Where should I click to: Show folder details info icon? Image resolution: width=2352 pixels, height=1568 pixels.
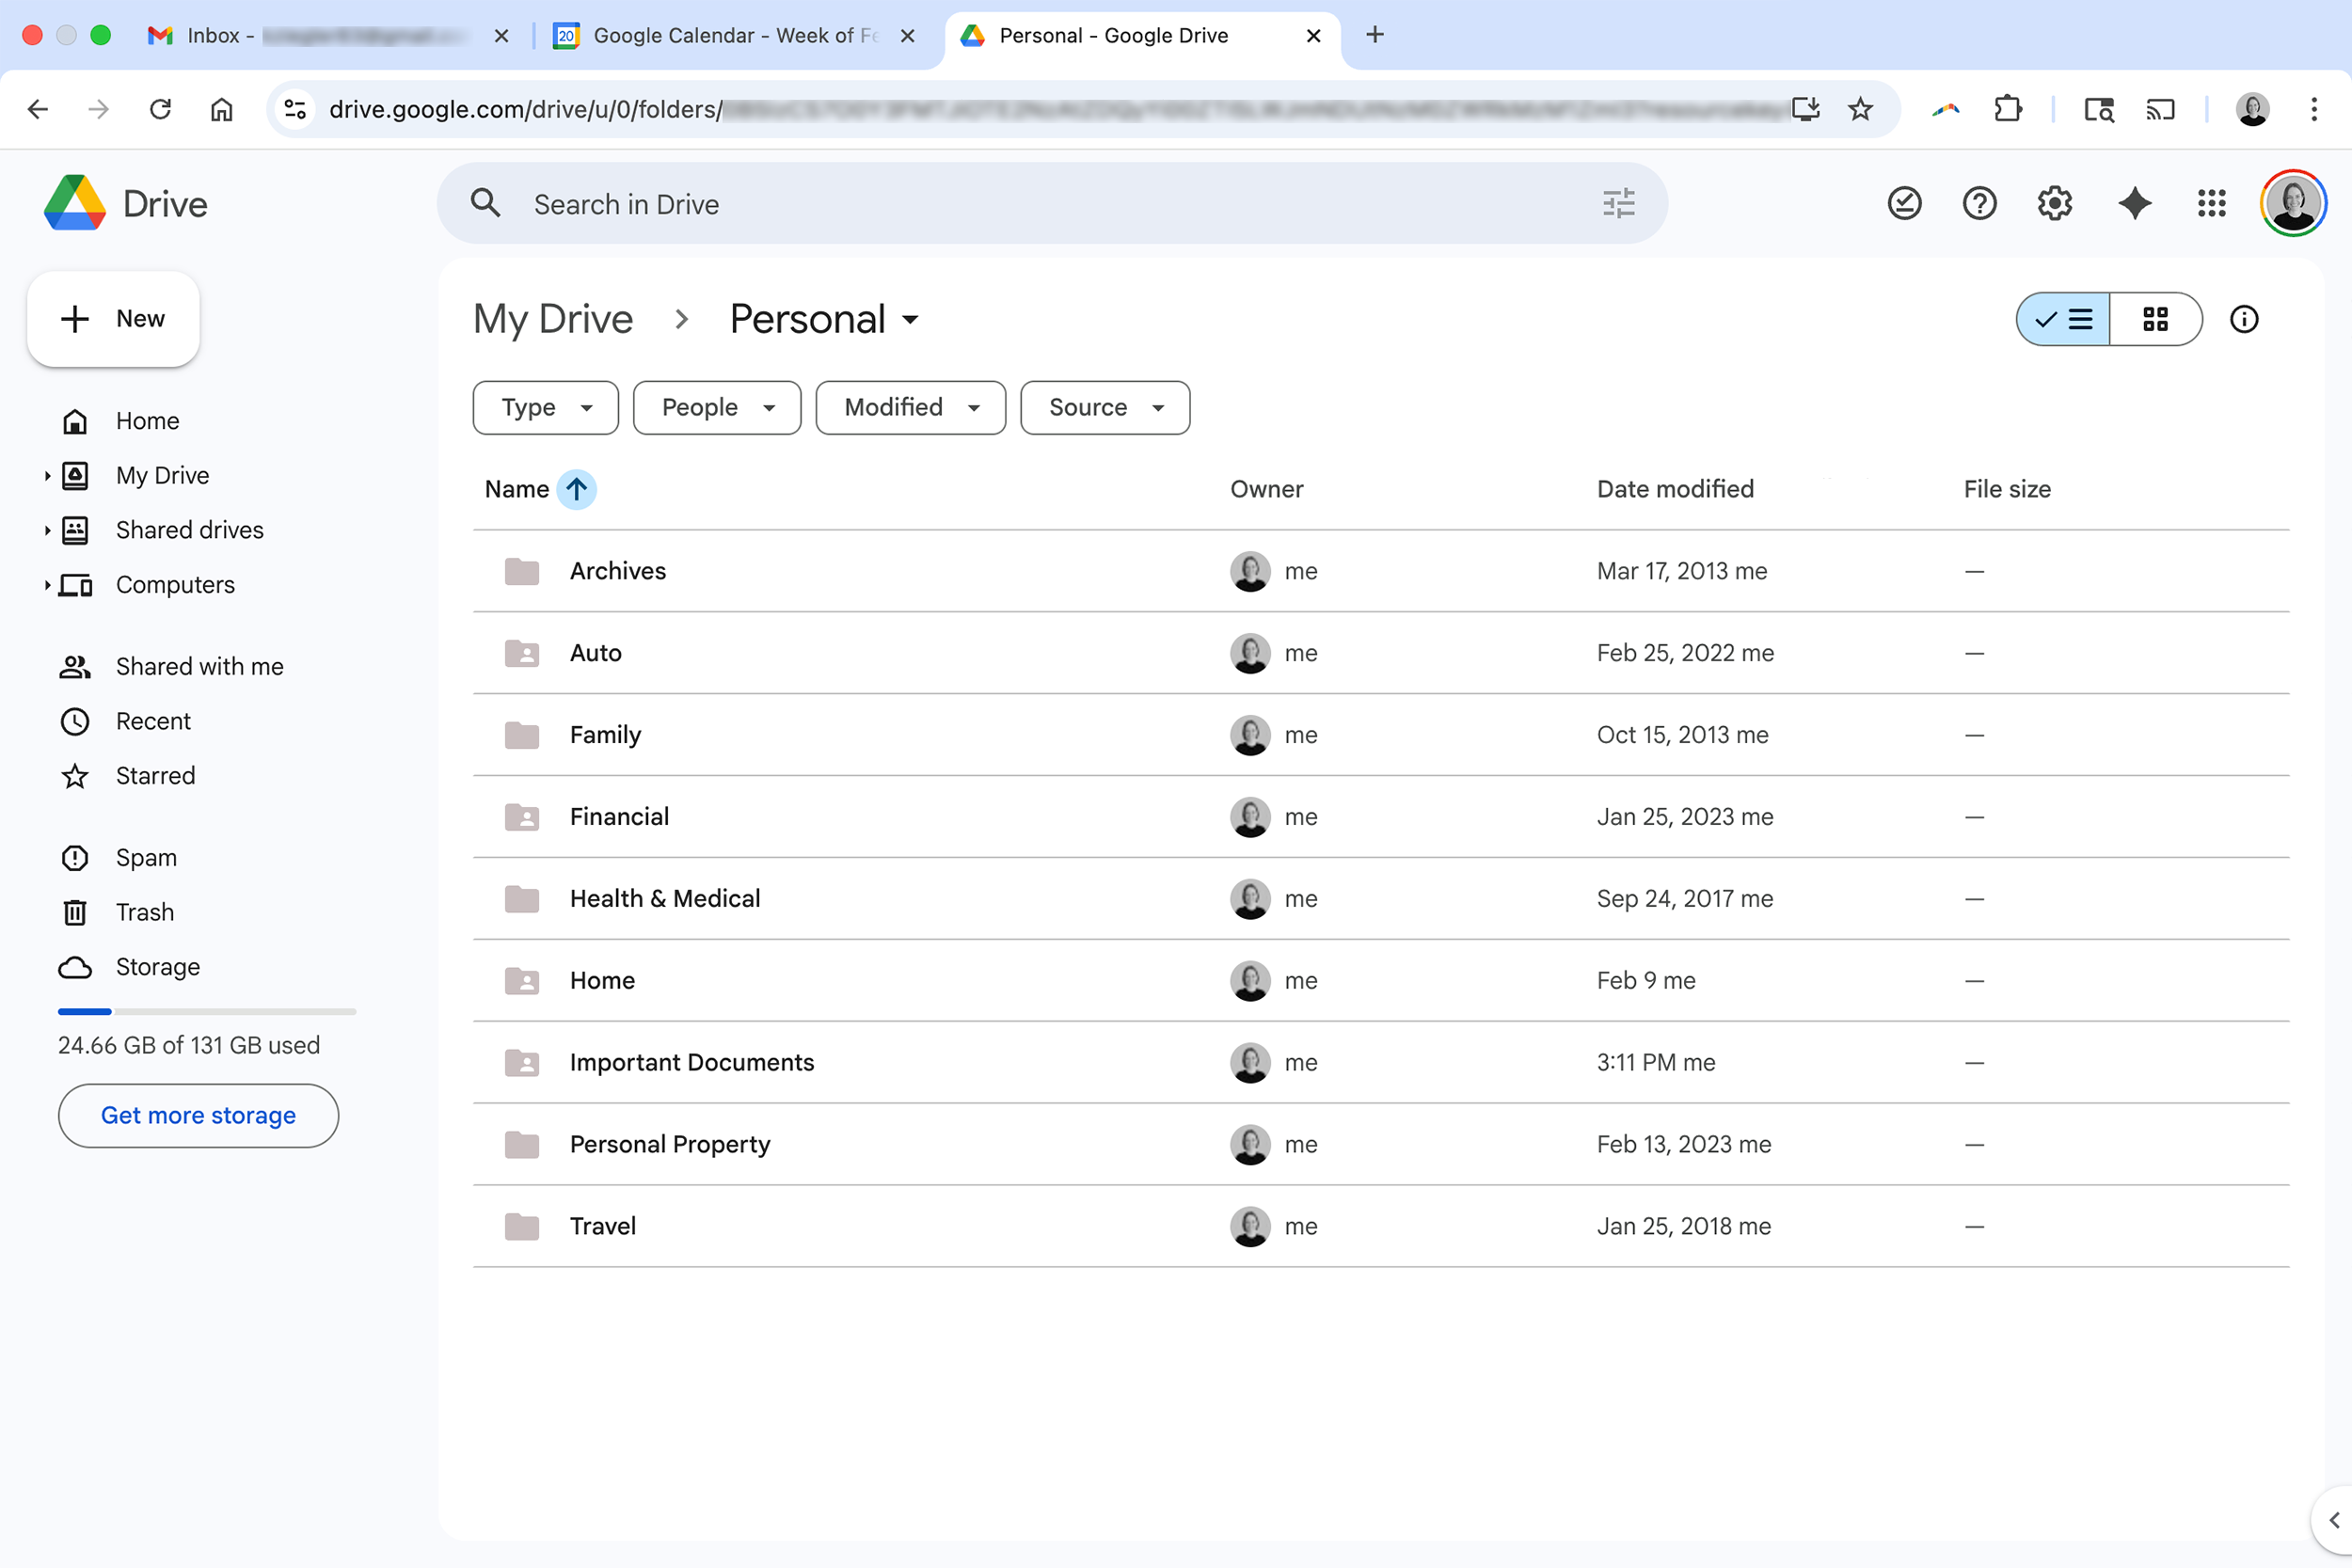(2244, 319)
